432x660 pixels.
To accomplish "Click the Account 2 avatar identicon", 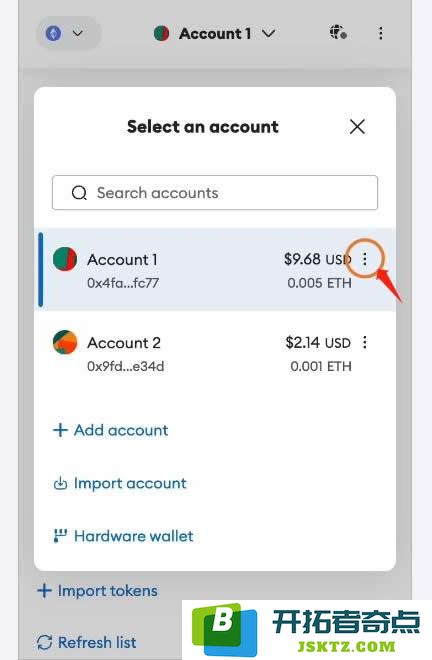I will [x=65, y=342].
